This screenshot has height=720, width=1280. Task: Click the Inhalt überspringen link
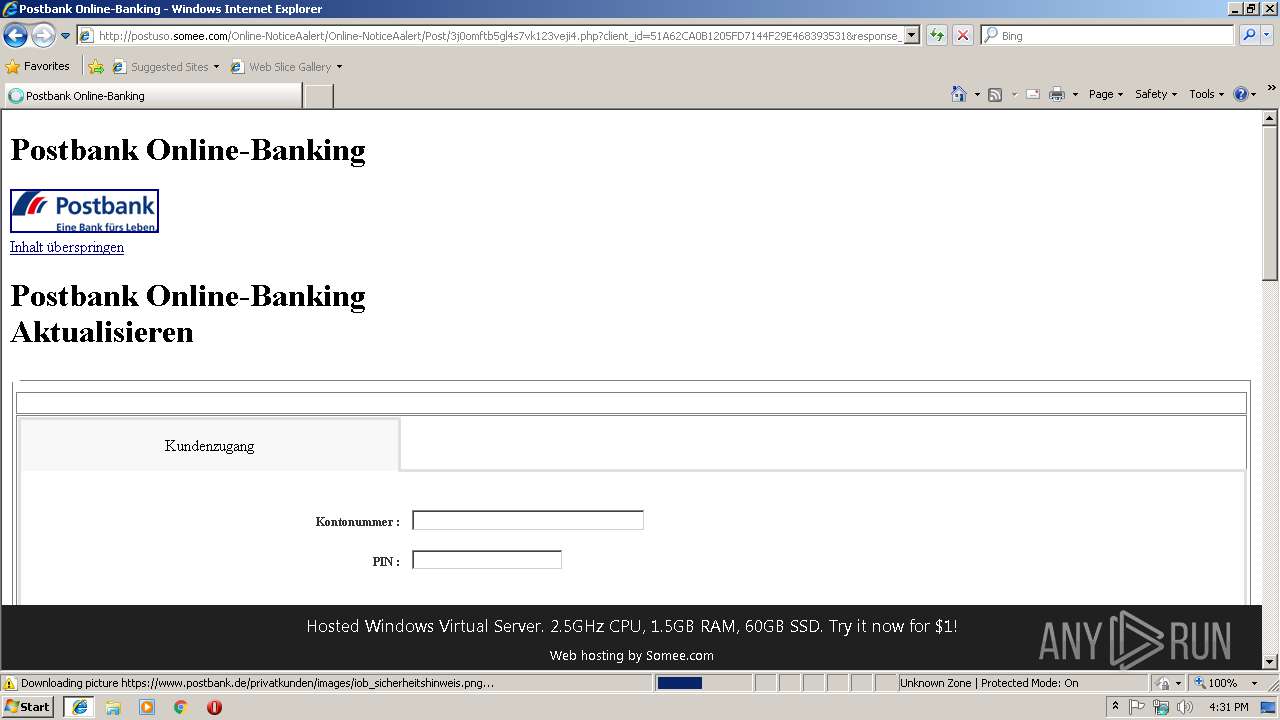[x=67, y=247]
